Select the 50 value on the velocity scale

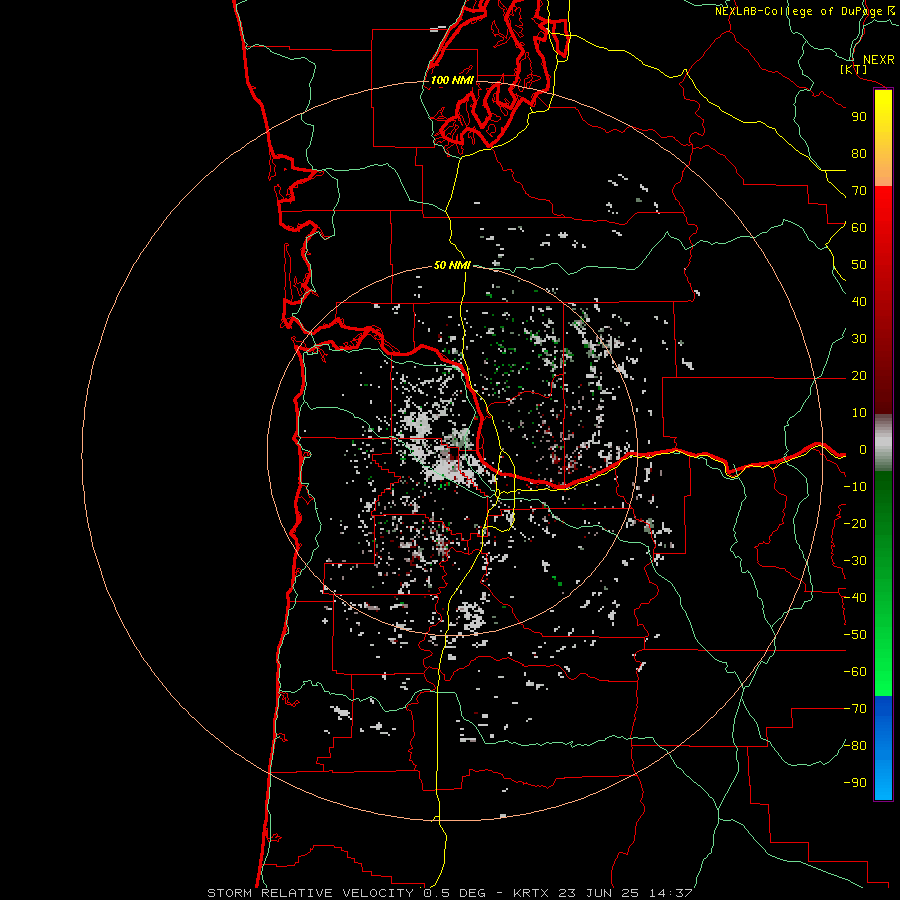[x=859, y=265]
